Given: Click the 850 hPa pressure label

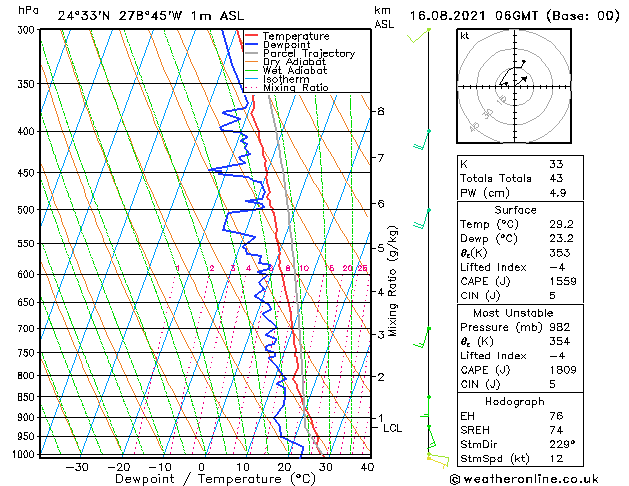Looking at the screenshot, I should coord(28,397).
